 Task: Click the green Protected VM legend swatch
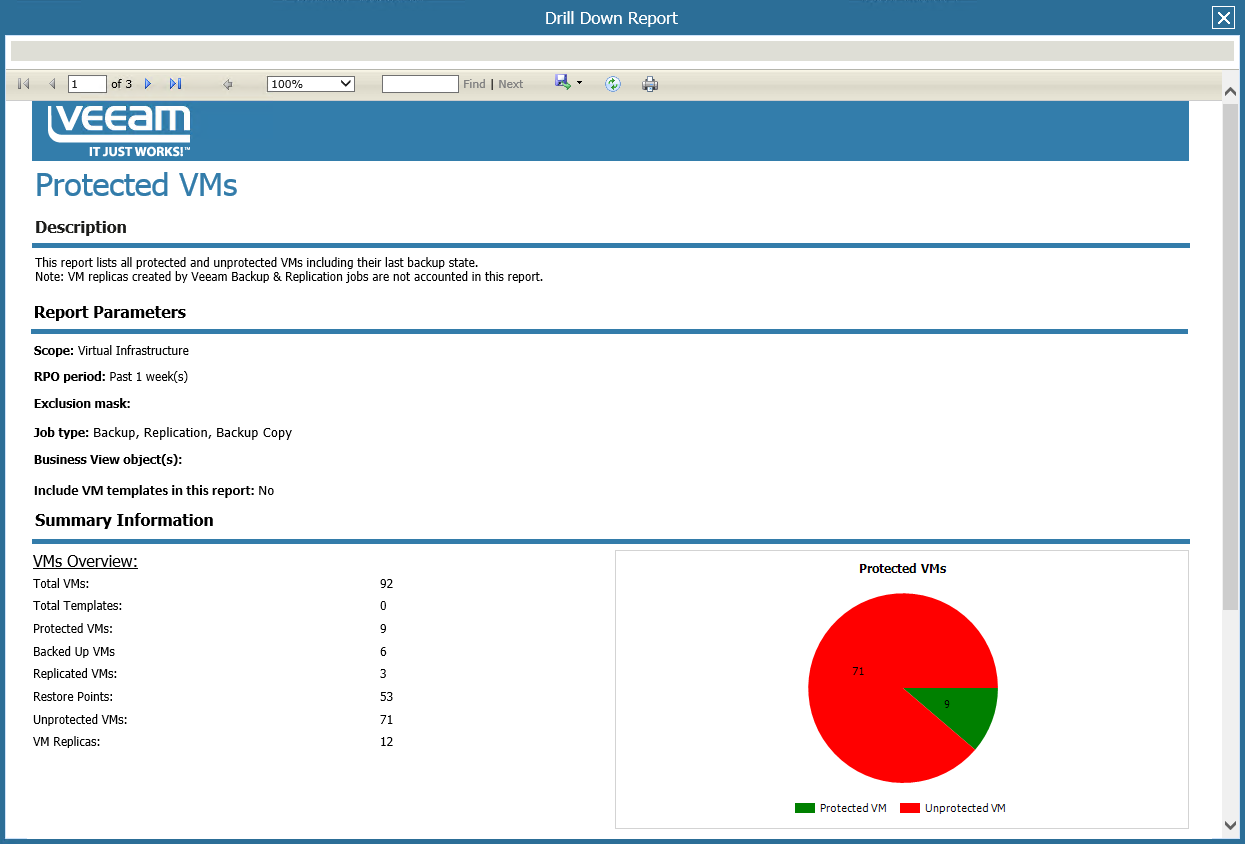805,808
